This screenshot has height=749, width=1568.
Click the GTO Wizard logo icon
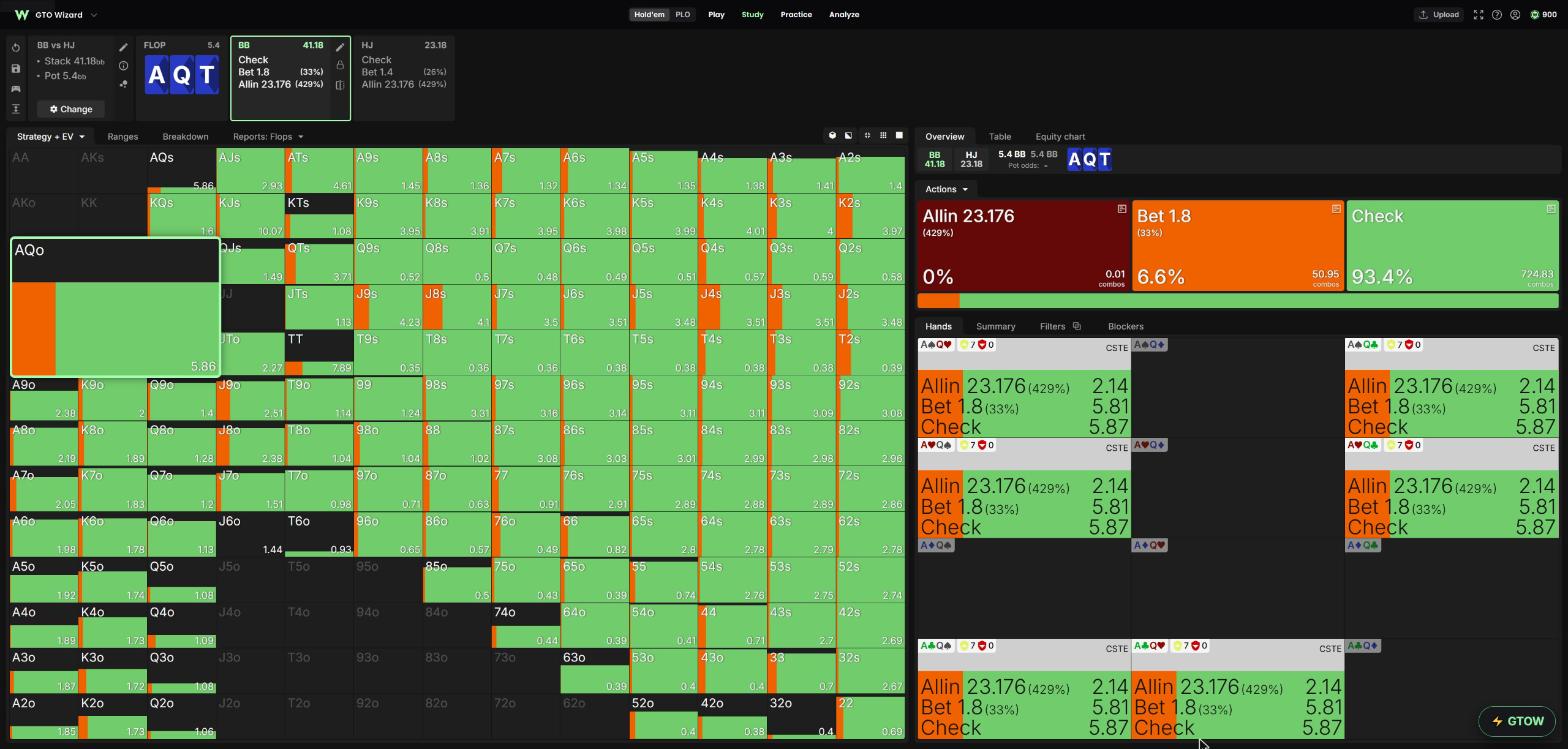coord(22,15)
